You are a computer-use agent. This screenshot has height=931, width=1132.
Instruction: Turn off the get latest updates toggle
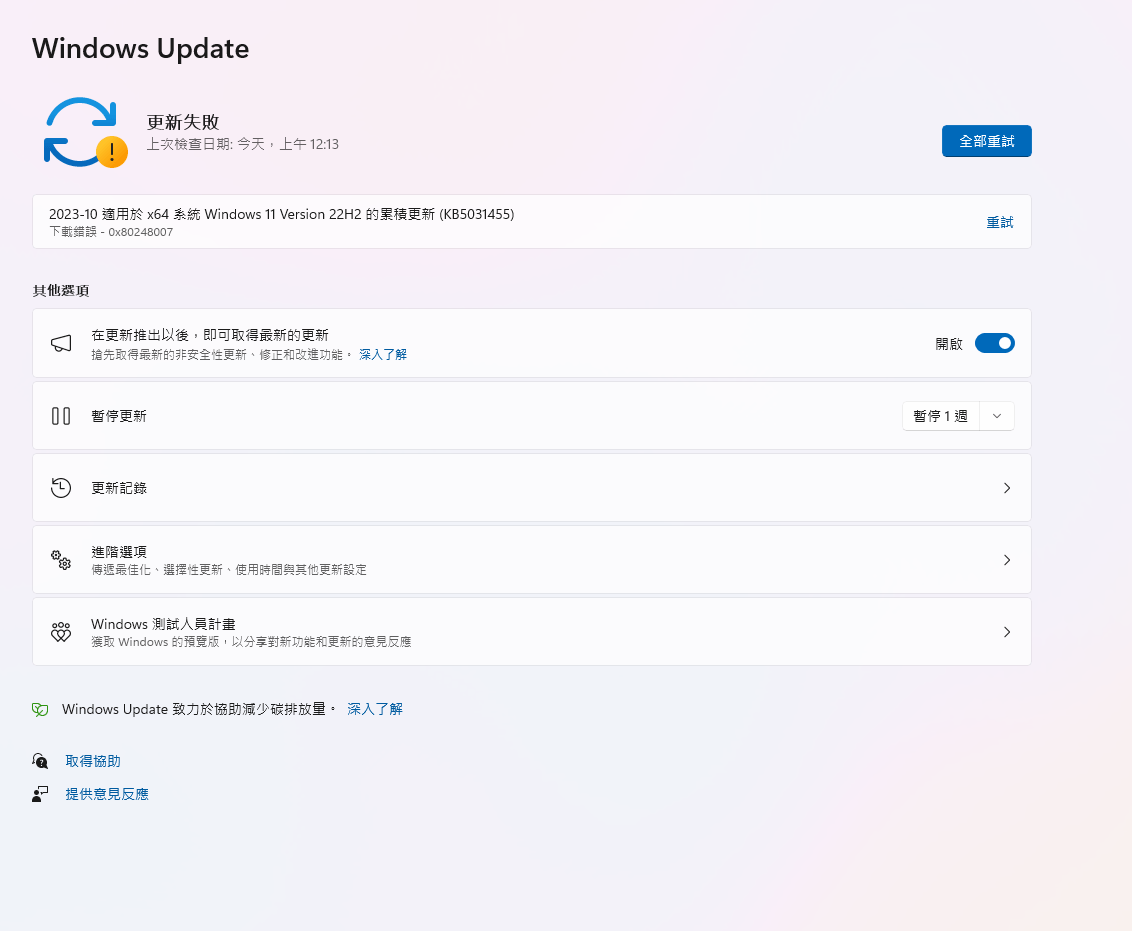click(994, 344)
